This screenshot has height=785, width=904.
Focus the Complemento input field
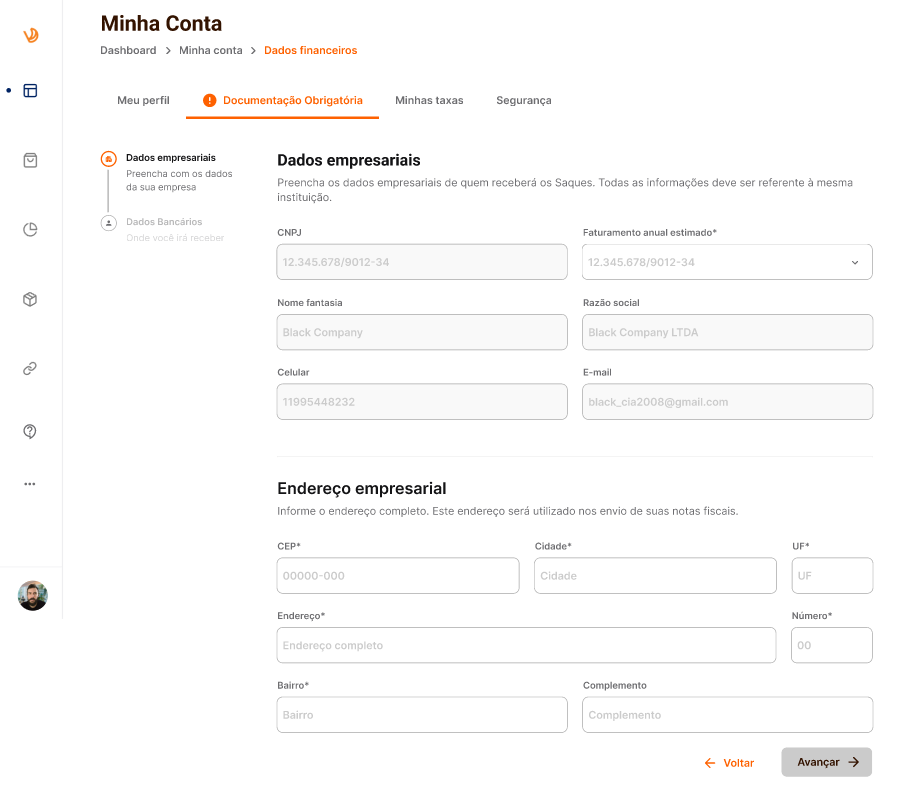[728, 715]
